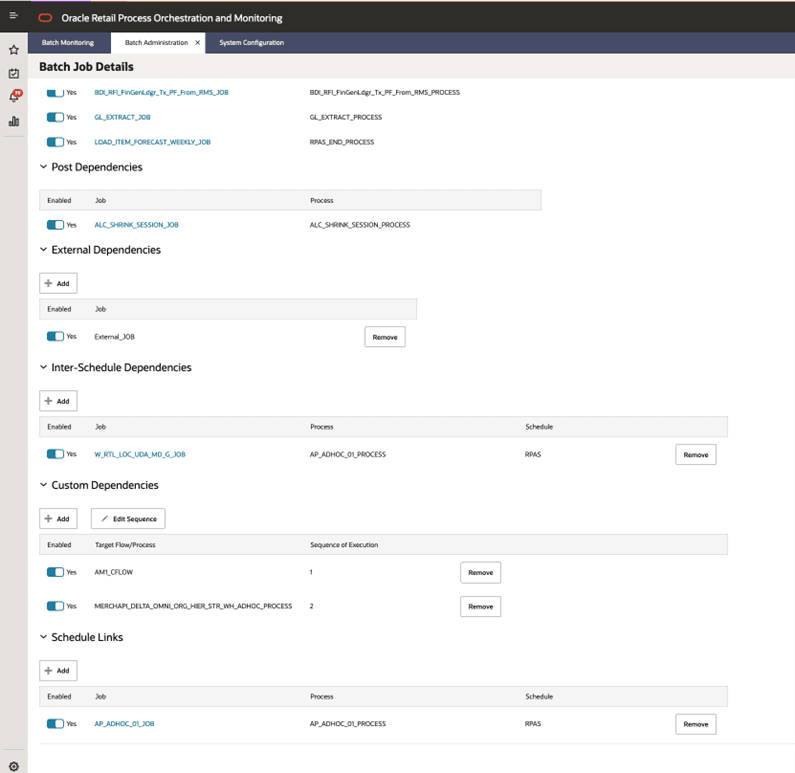This screenshot has width=795, height=773.
Task: Toggle enabled switch for AP_ADHOC_01_JOB
Action: (x=55, y=723)
